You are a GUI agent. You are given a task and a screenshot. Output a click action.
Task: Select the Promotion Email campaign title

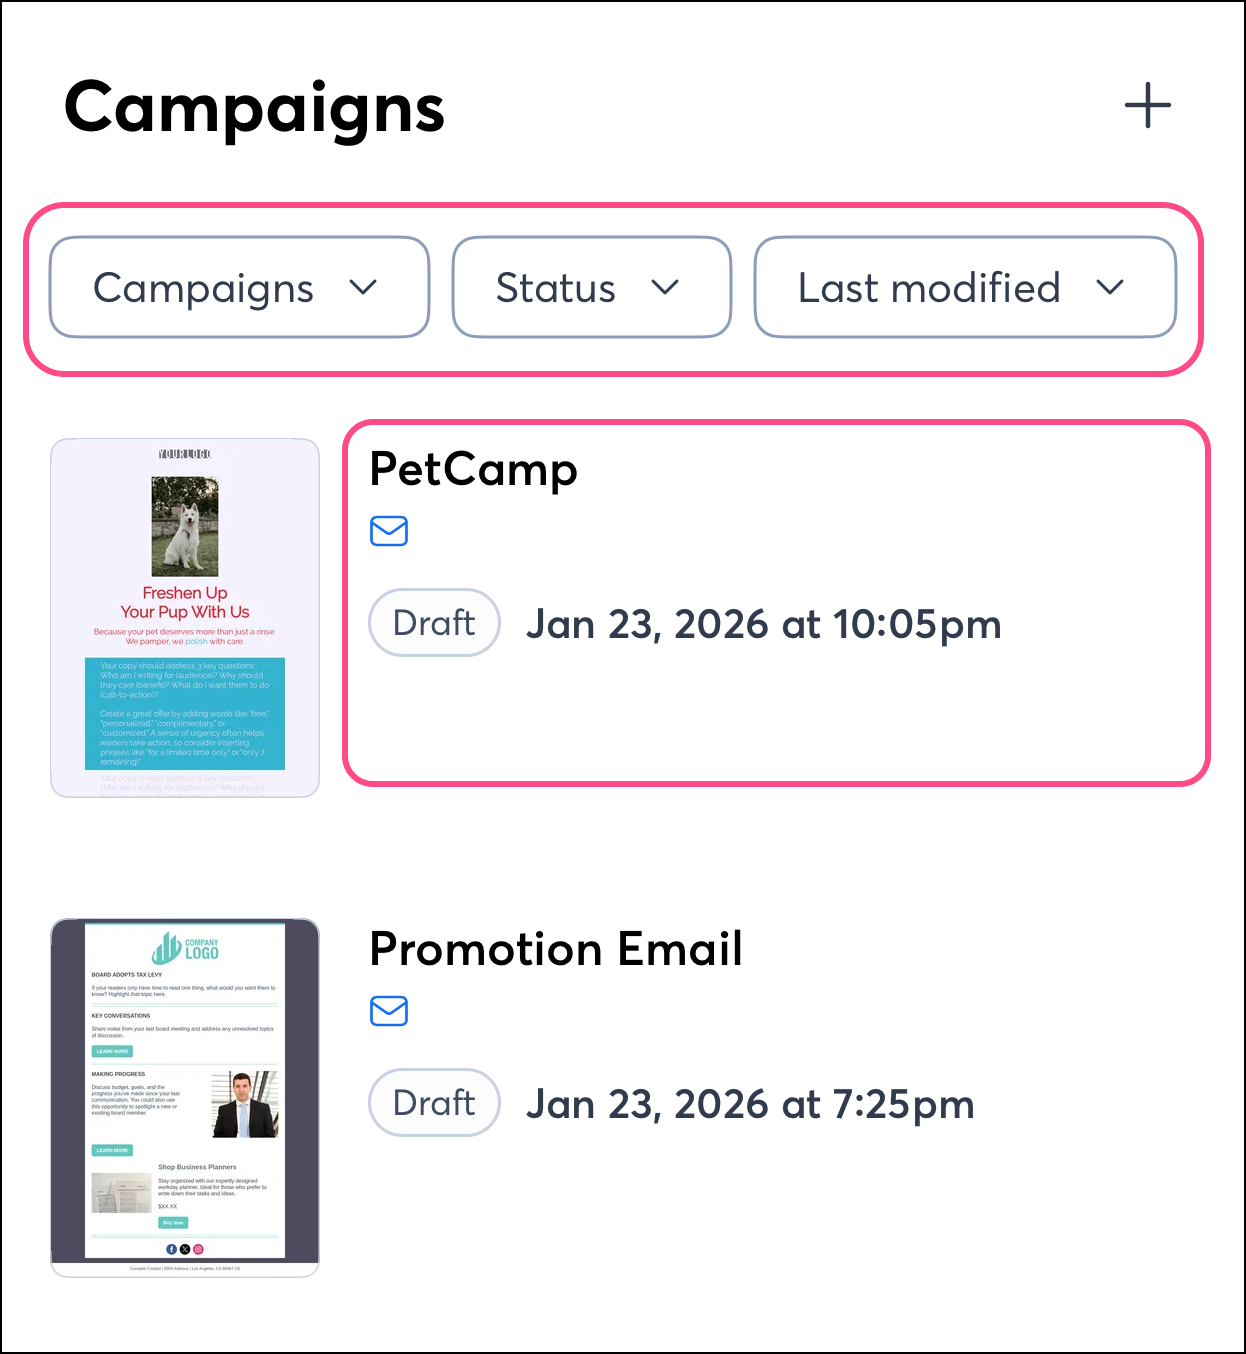(556, 949)
